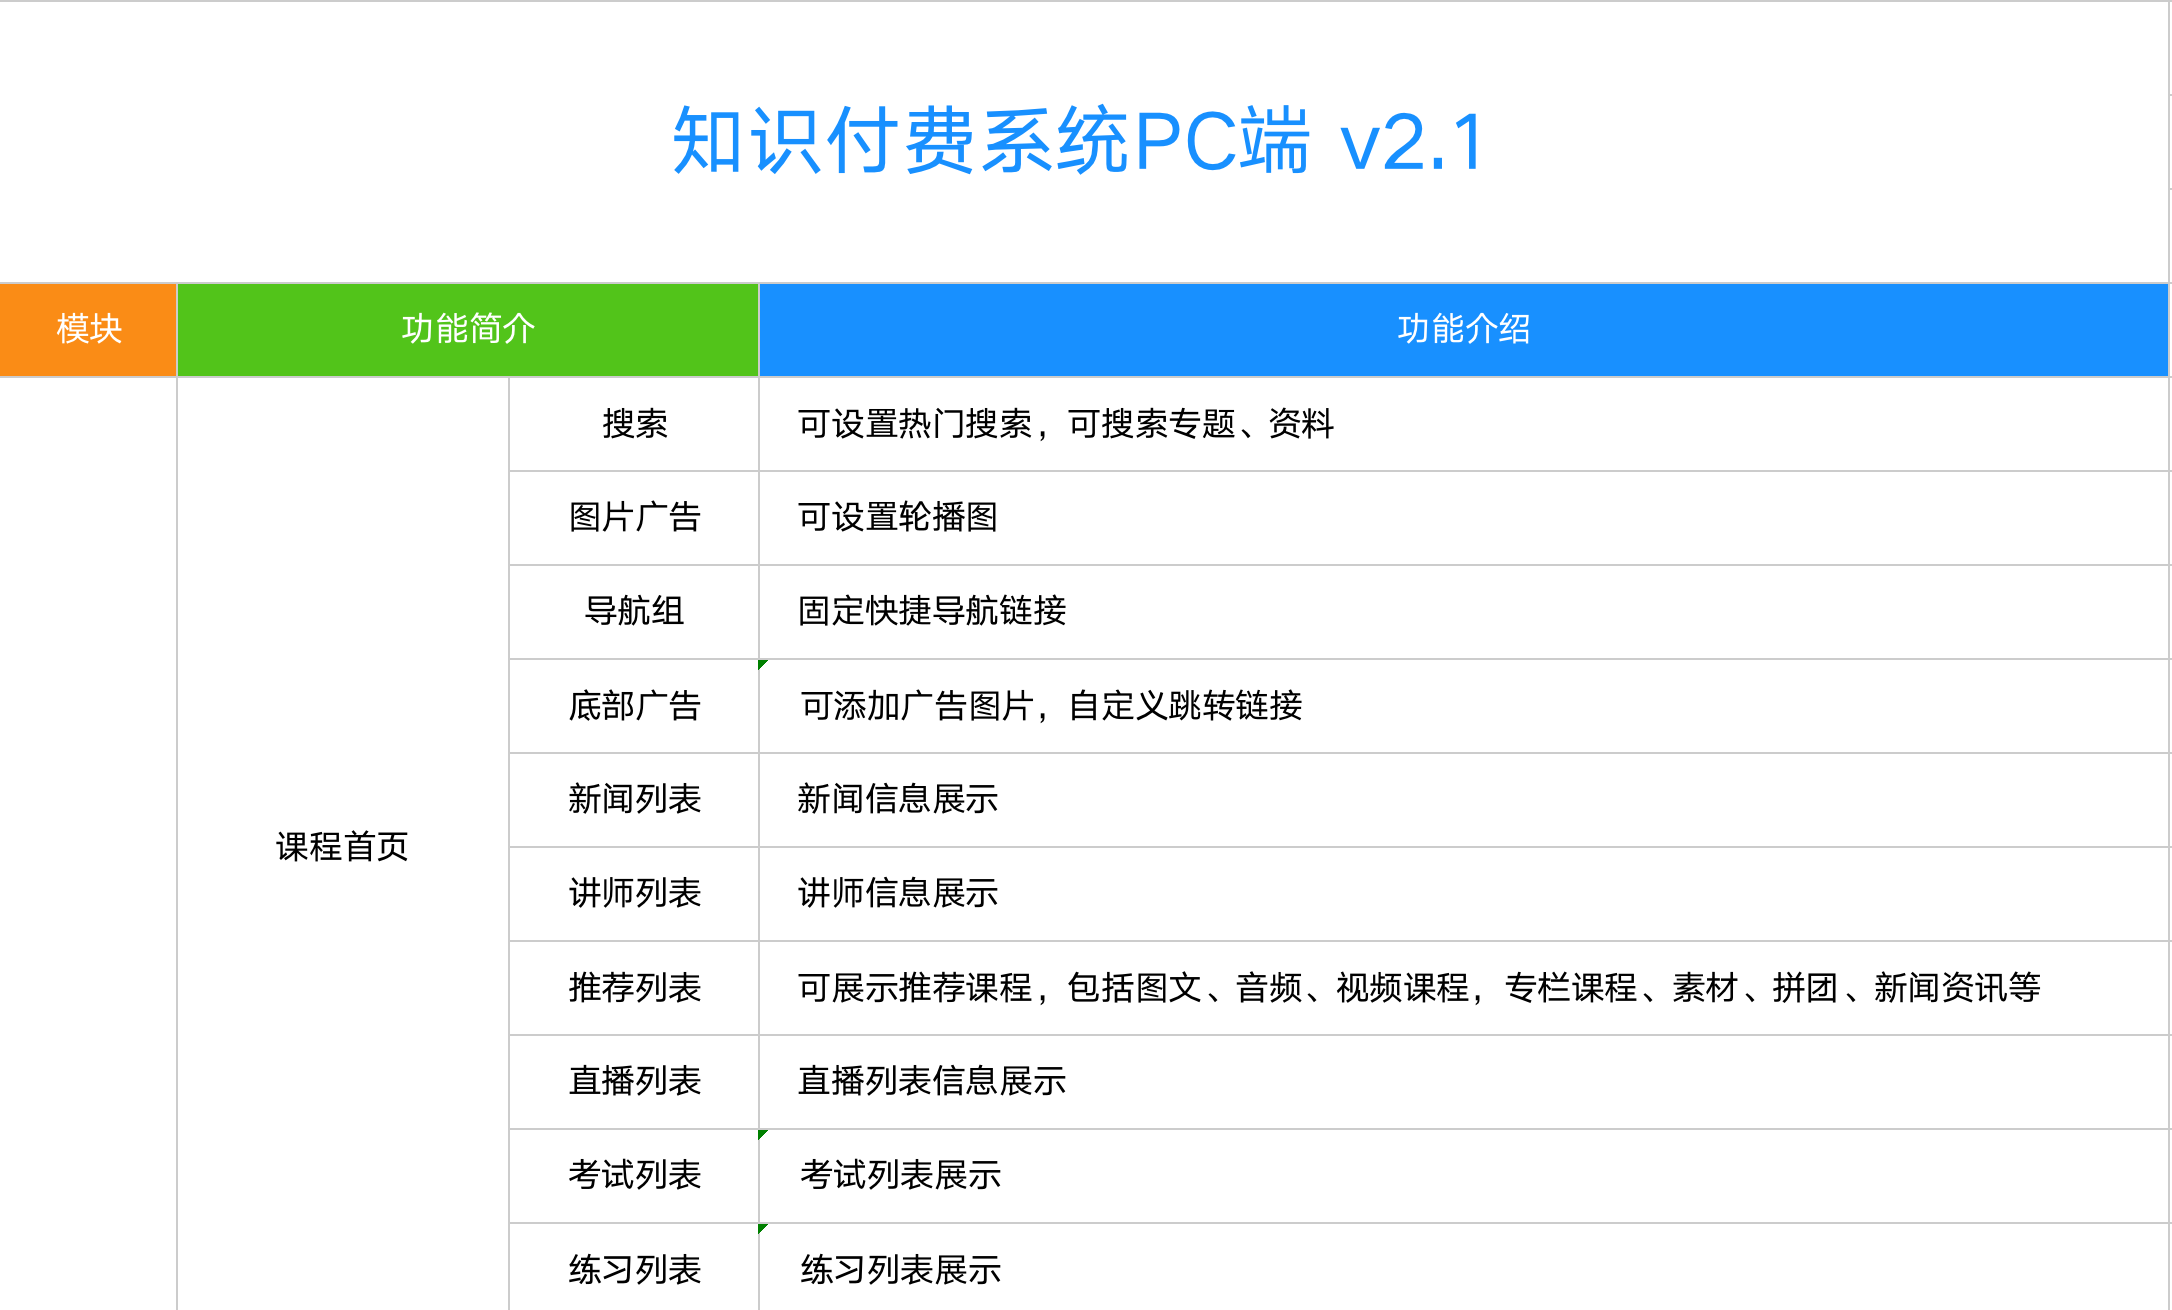
Task: Click the 讲师列表 cell
Action: pyautogui.click(x=634, y=893)
